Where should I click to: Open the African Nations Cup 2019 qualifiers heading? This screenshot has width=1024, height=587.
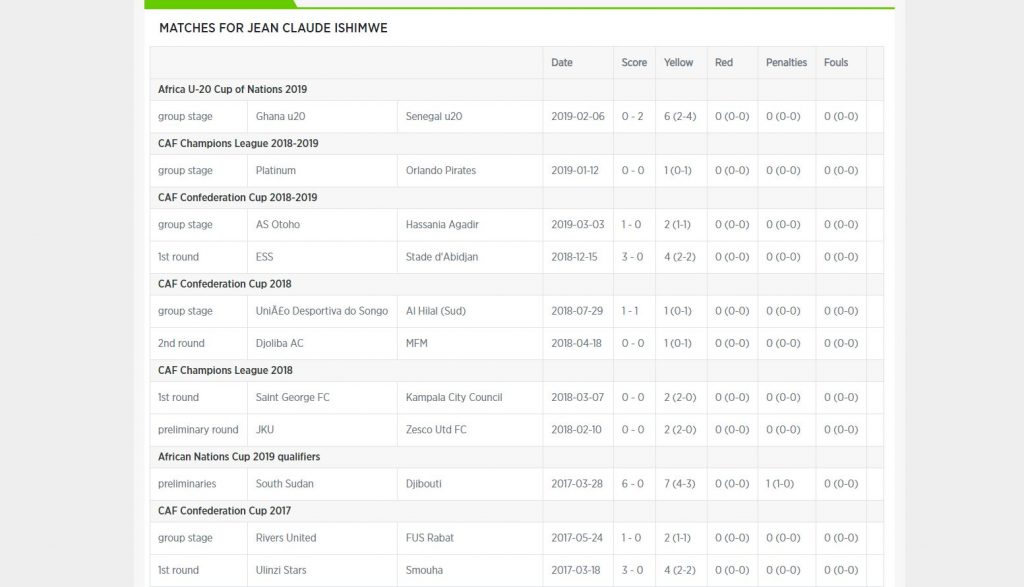point(239,457)
